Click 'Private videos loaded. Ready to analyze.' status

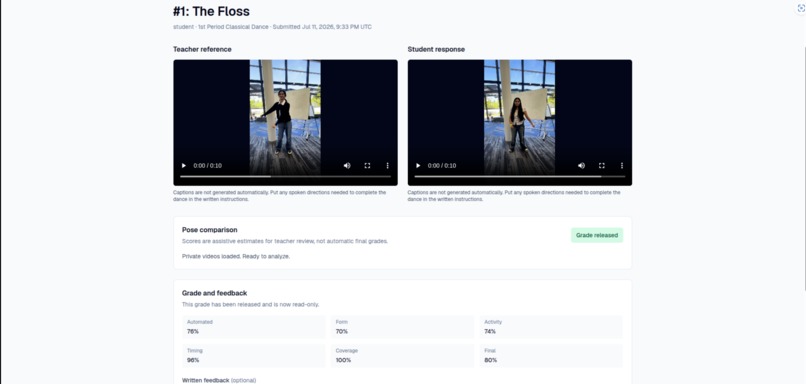click(x=236, y=256)
